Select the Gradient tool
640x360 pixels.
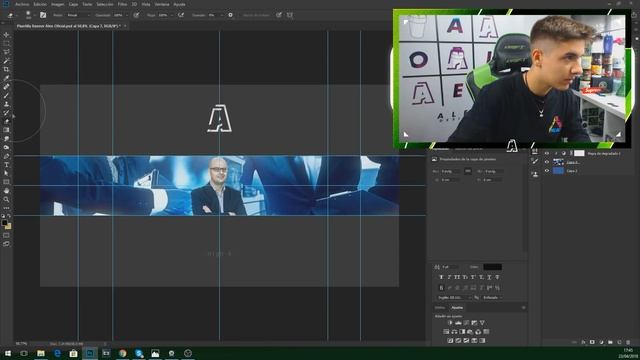(6, 130)
